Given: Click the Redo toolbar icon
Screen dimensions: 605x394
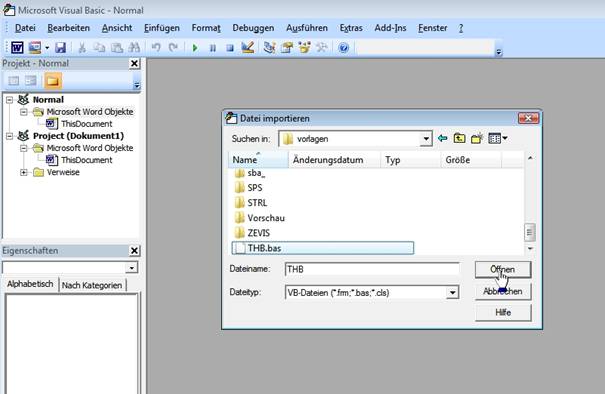Looking at the screenshot, I should coord(173,48).
